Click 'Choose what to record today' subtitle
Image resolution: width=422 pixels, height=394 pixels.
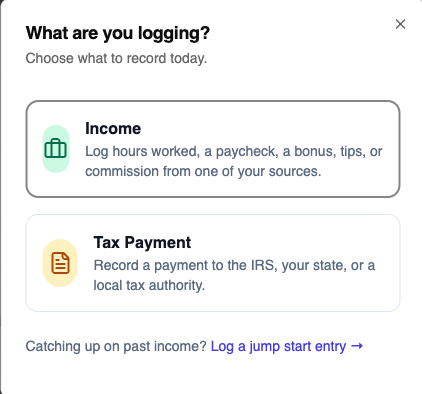pyautogui.click(x=116, y=58)
